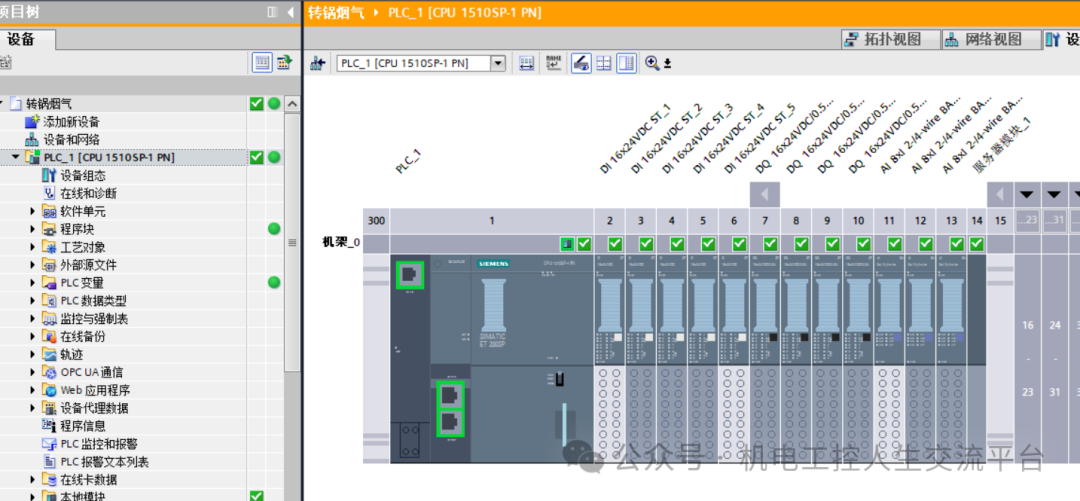The width and height of the screenshot is (1080, 501).
Task: Open the zoom level dropdown arrow
Action: click(x=667, y=64)
